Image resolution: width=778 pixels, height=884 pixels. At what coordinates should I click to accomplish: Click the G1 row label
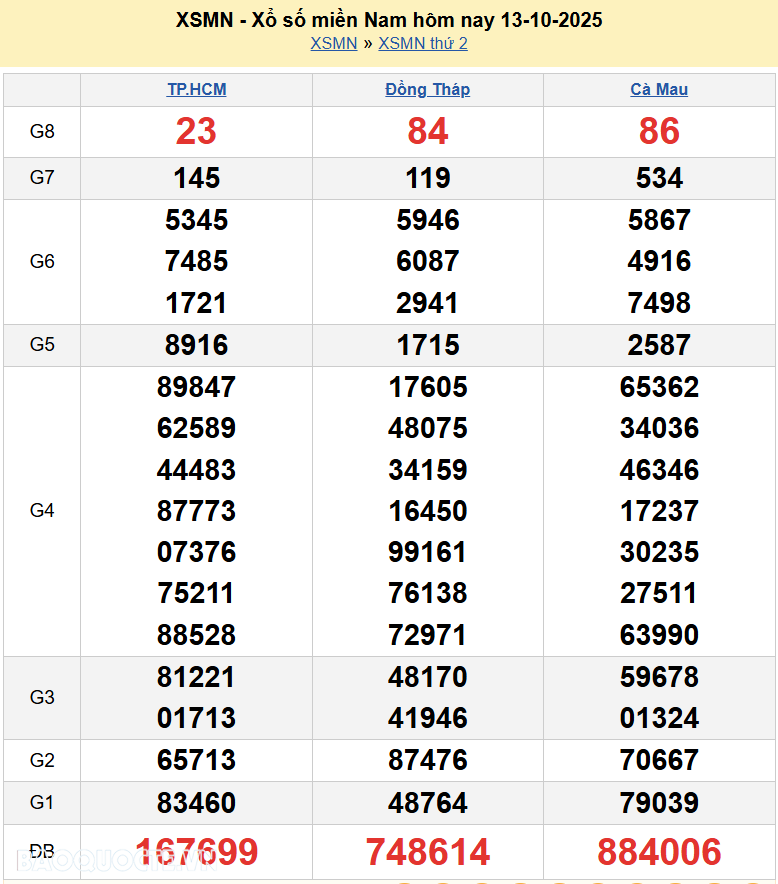(x=42, y=802)
